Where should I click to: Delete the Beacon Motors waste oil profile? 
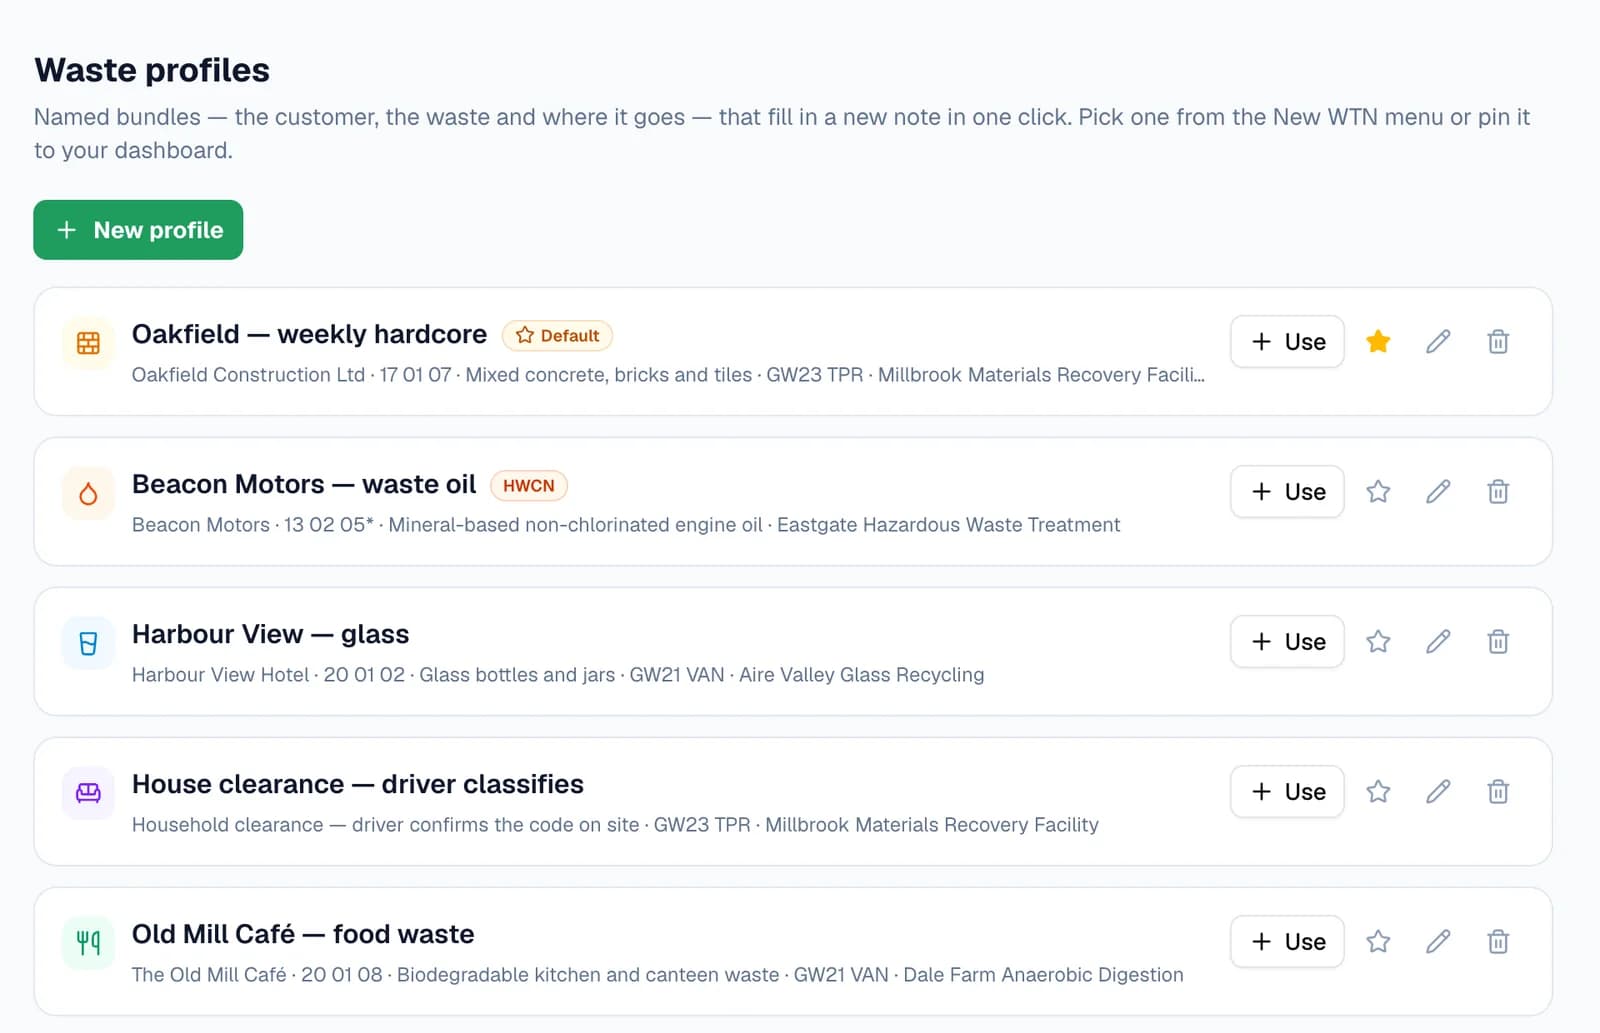[1498, 492]
